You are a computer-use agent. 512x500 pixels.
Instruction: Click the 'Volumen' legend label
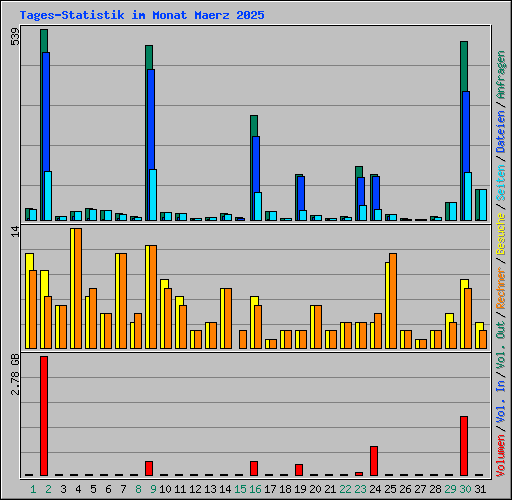[x=501, y=456]
